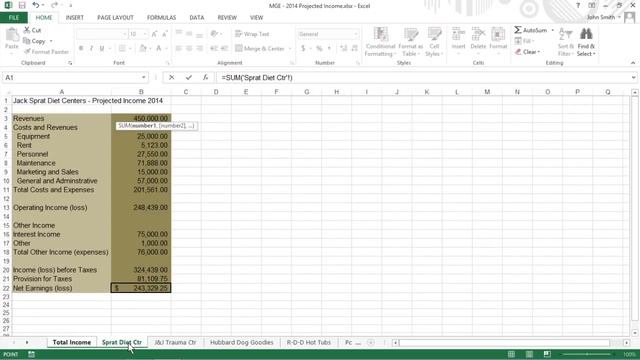The height and width of the screenshot is (360, 640).
Task: Click Decrease Decimal icon
Action: 354,49
